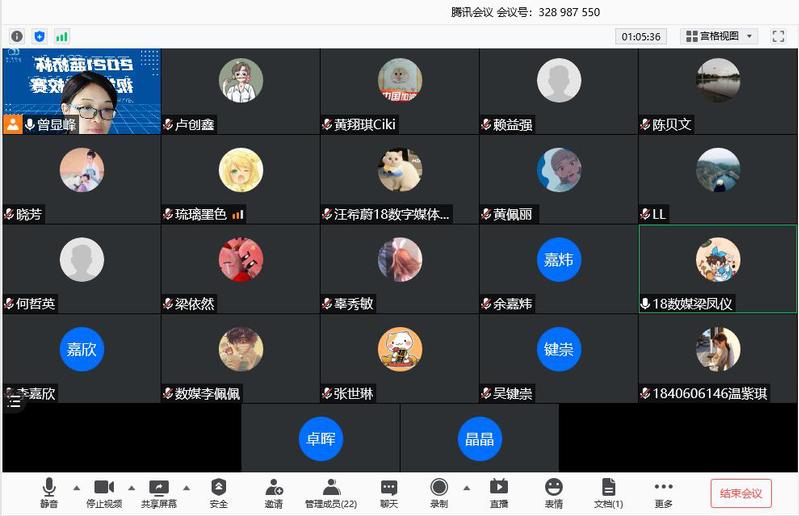799x516 pixels.
Task: Mute microphone with the 静音 button
Action: click(49, 493)
